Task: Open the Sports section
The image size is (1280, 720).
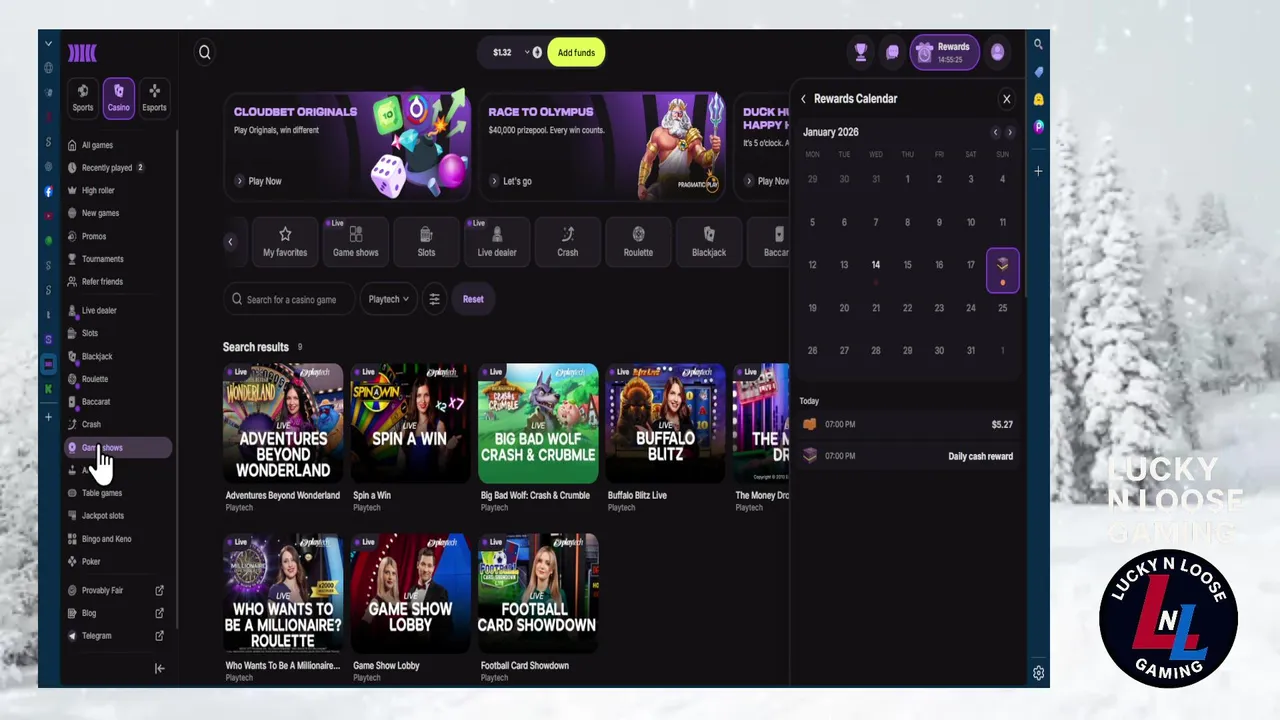Action: [83, 97]
